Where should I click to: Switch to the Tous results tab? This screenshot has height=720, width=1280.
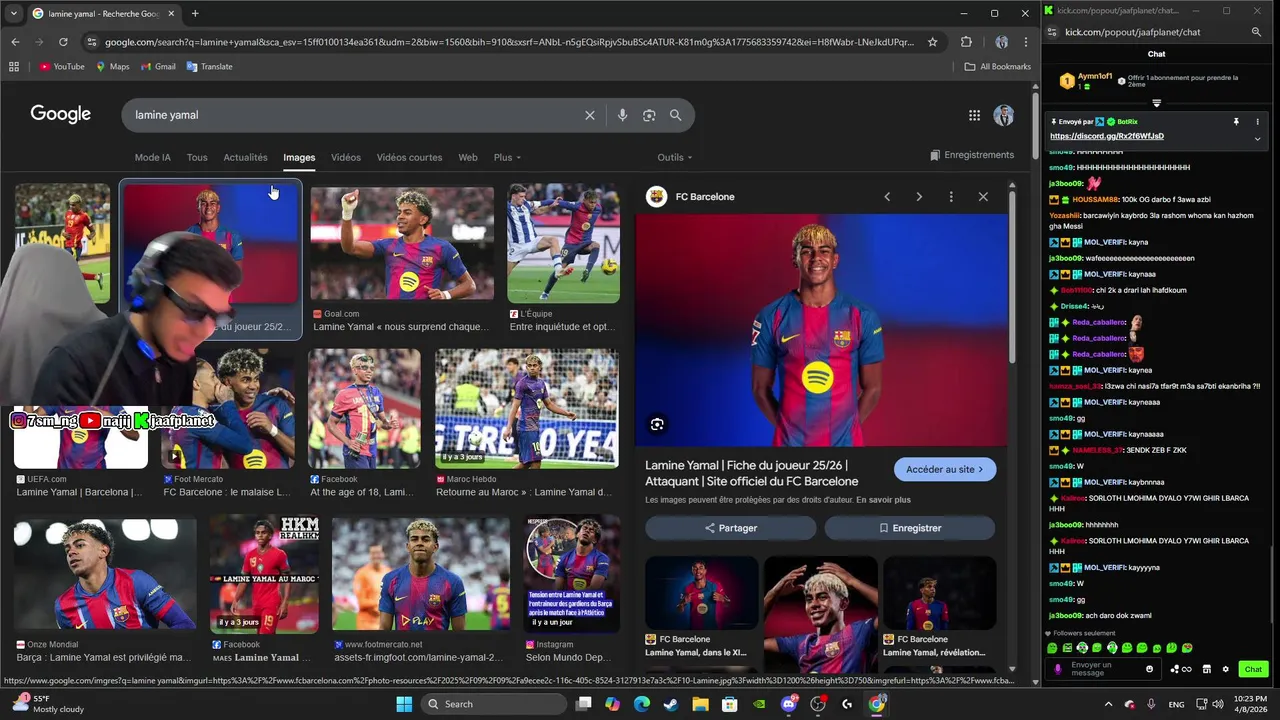click(x=197, y=157)
